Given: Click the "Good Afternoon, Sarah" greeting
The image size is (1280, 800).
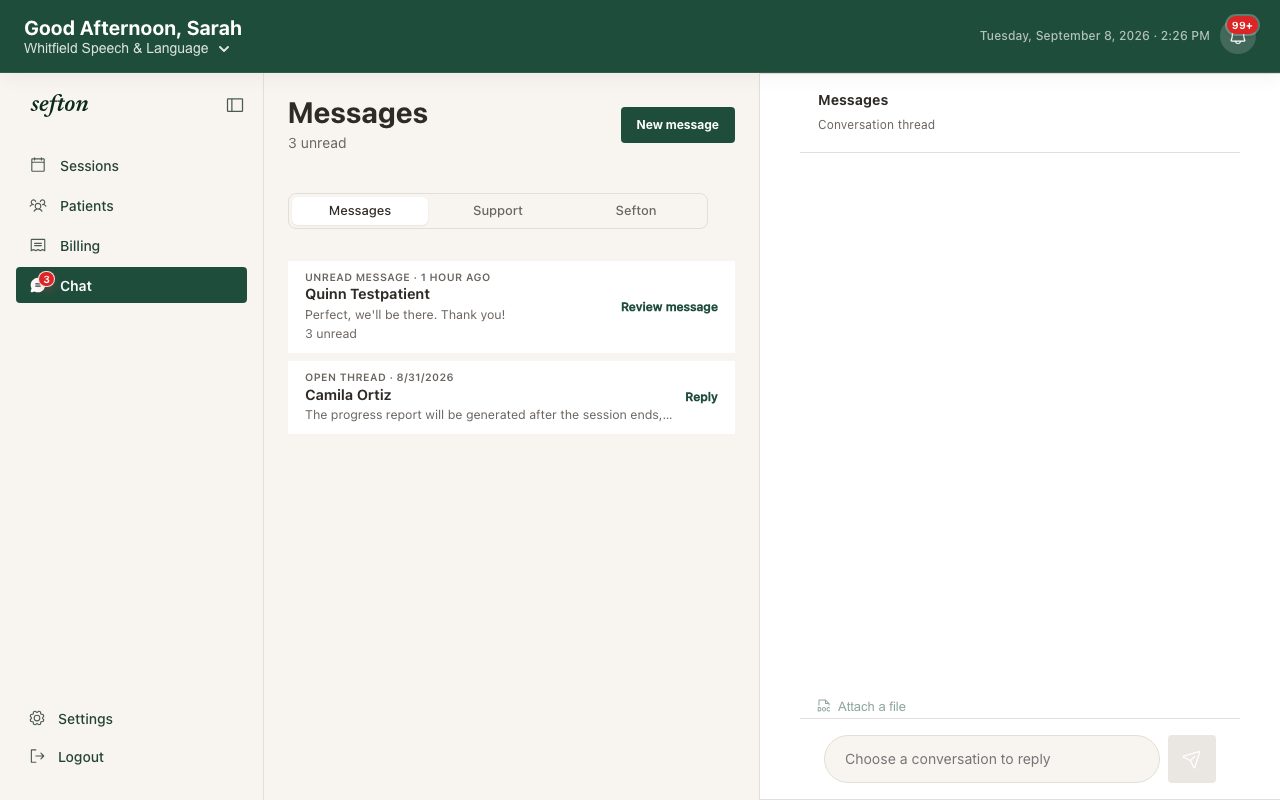Looking at the screenshot, I should tap(133, 28).
